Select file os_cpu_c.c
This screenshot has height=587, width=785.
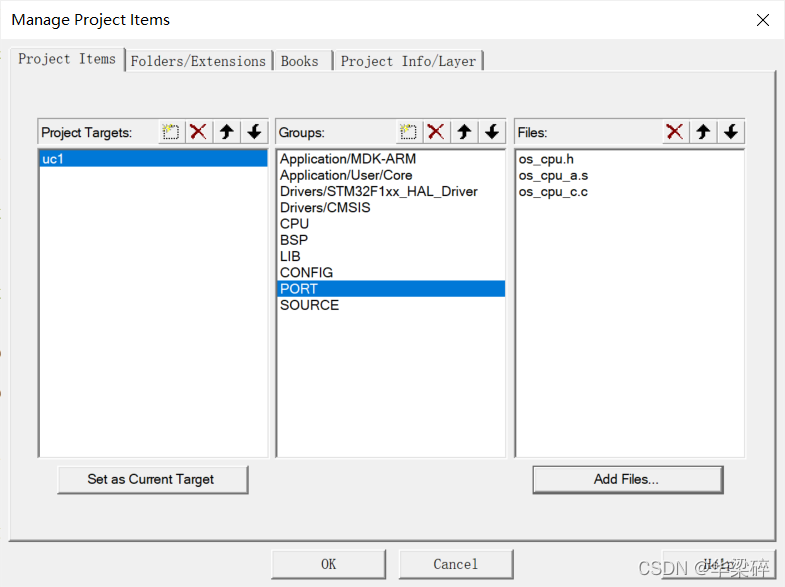(x=629, y=192)
